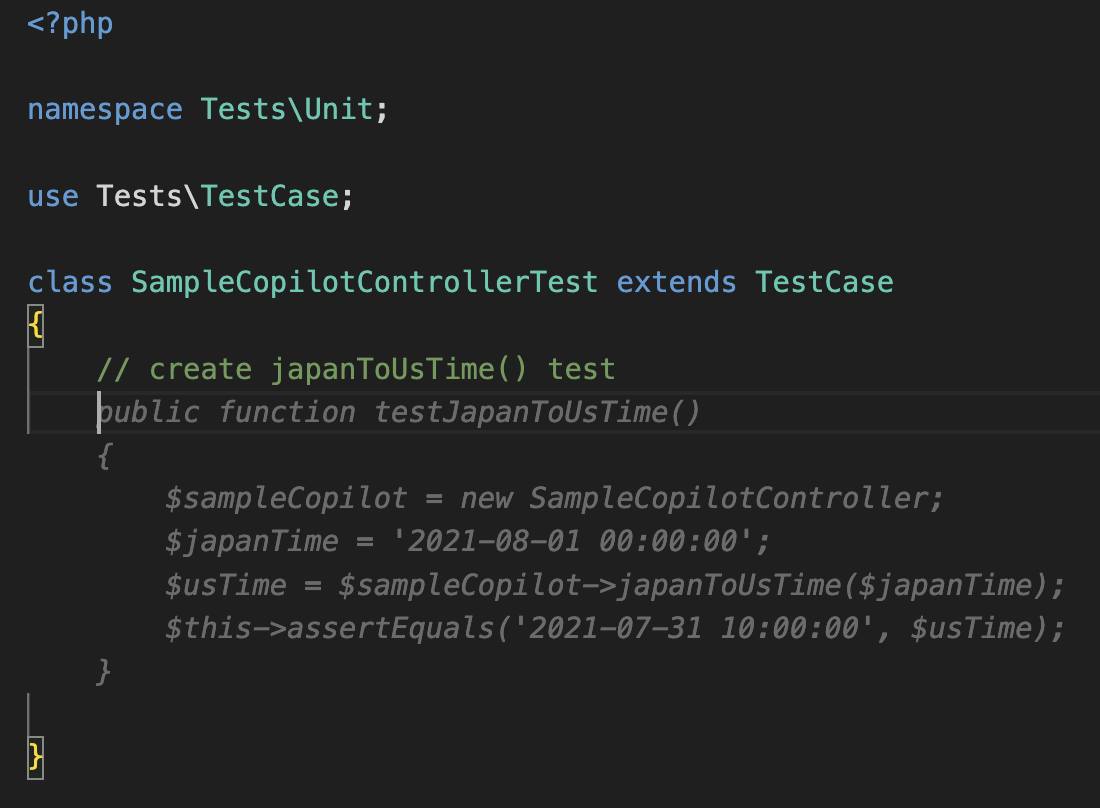The width and height of the screenshot is (1100, 808).
Task: Click the '2021-08-01 00:00:00' date string
Action: pos(581,541)
